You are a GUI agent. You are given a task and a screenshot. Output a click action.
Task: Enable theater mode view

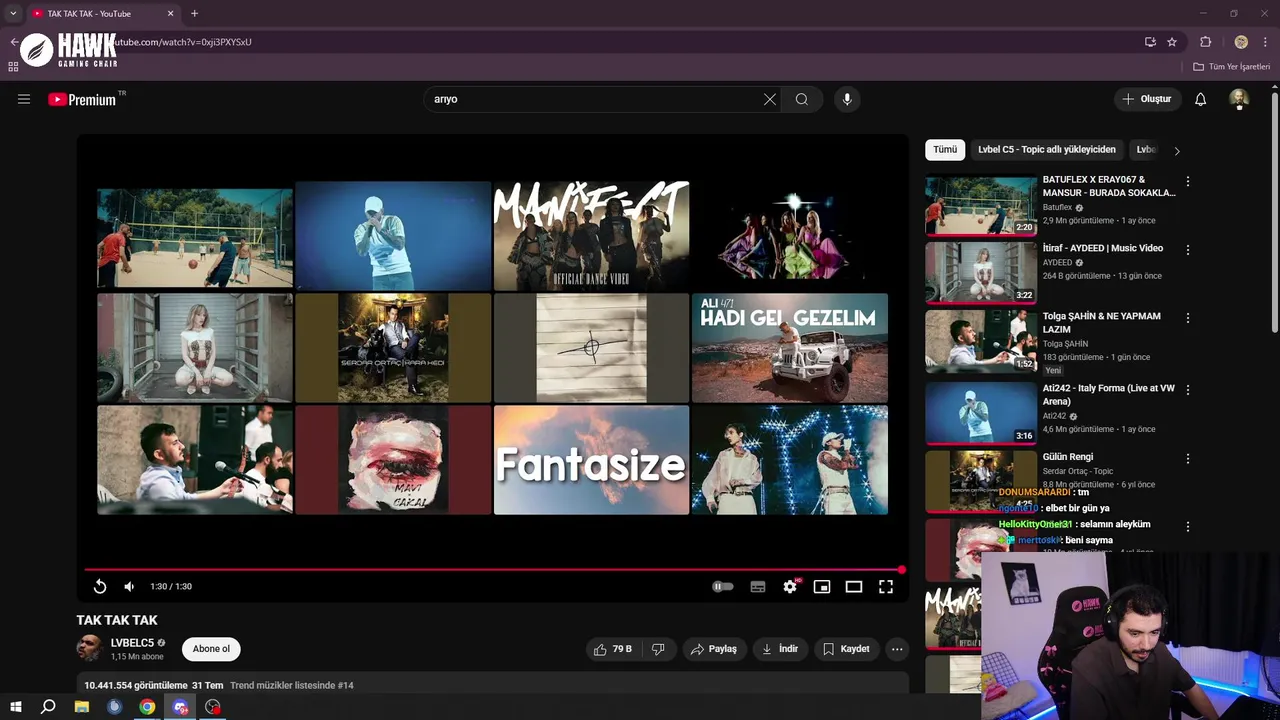pyautogui.click(x=854, y=586)
